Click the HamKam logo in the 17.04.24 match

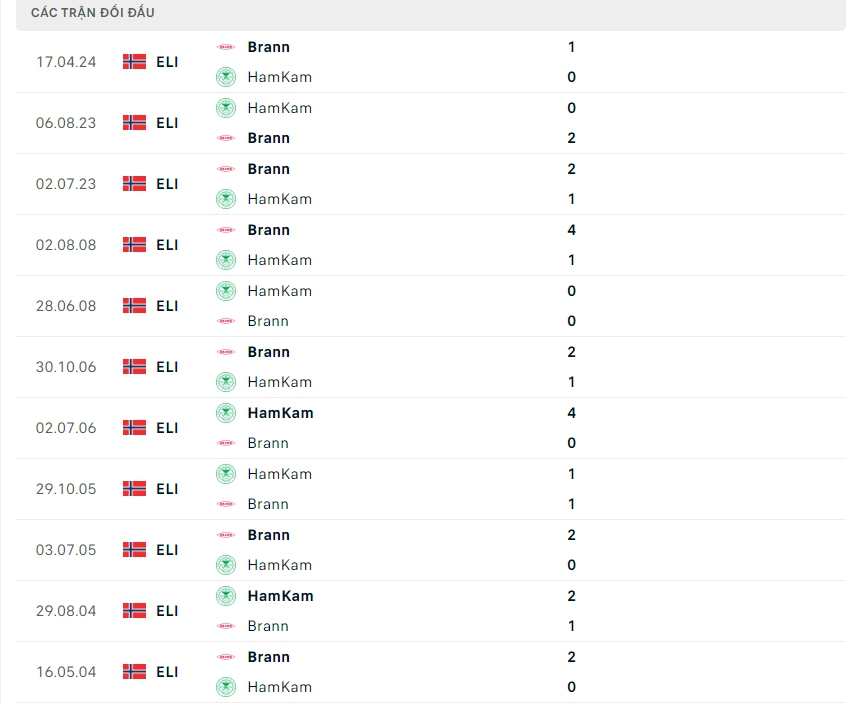[226, 77]
